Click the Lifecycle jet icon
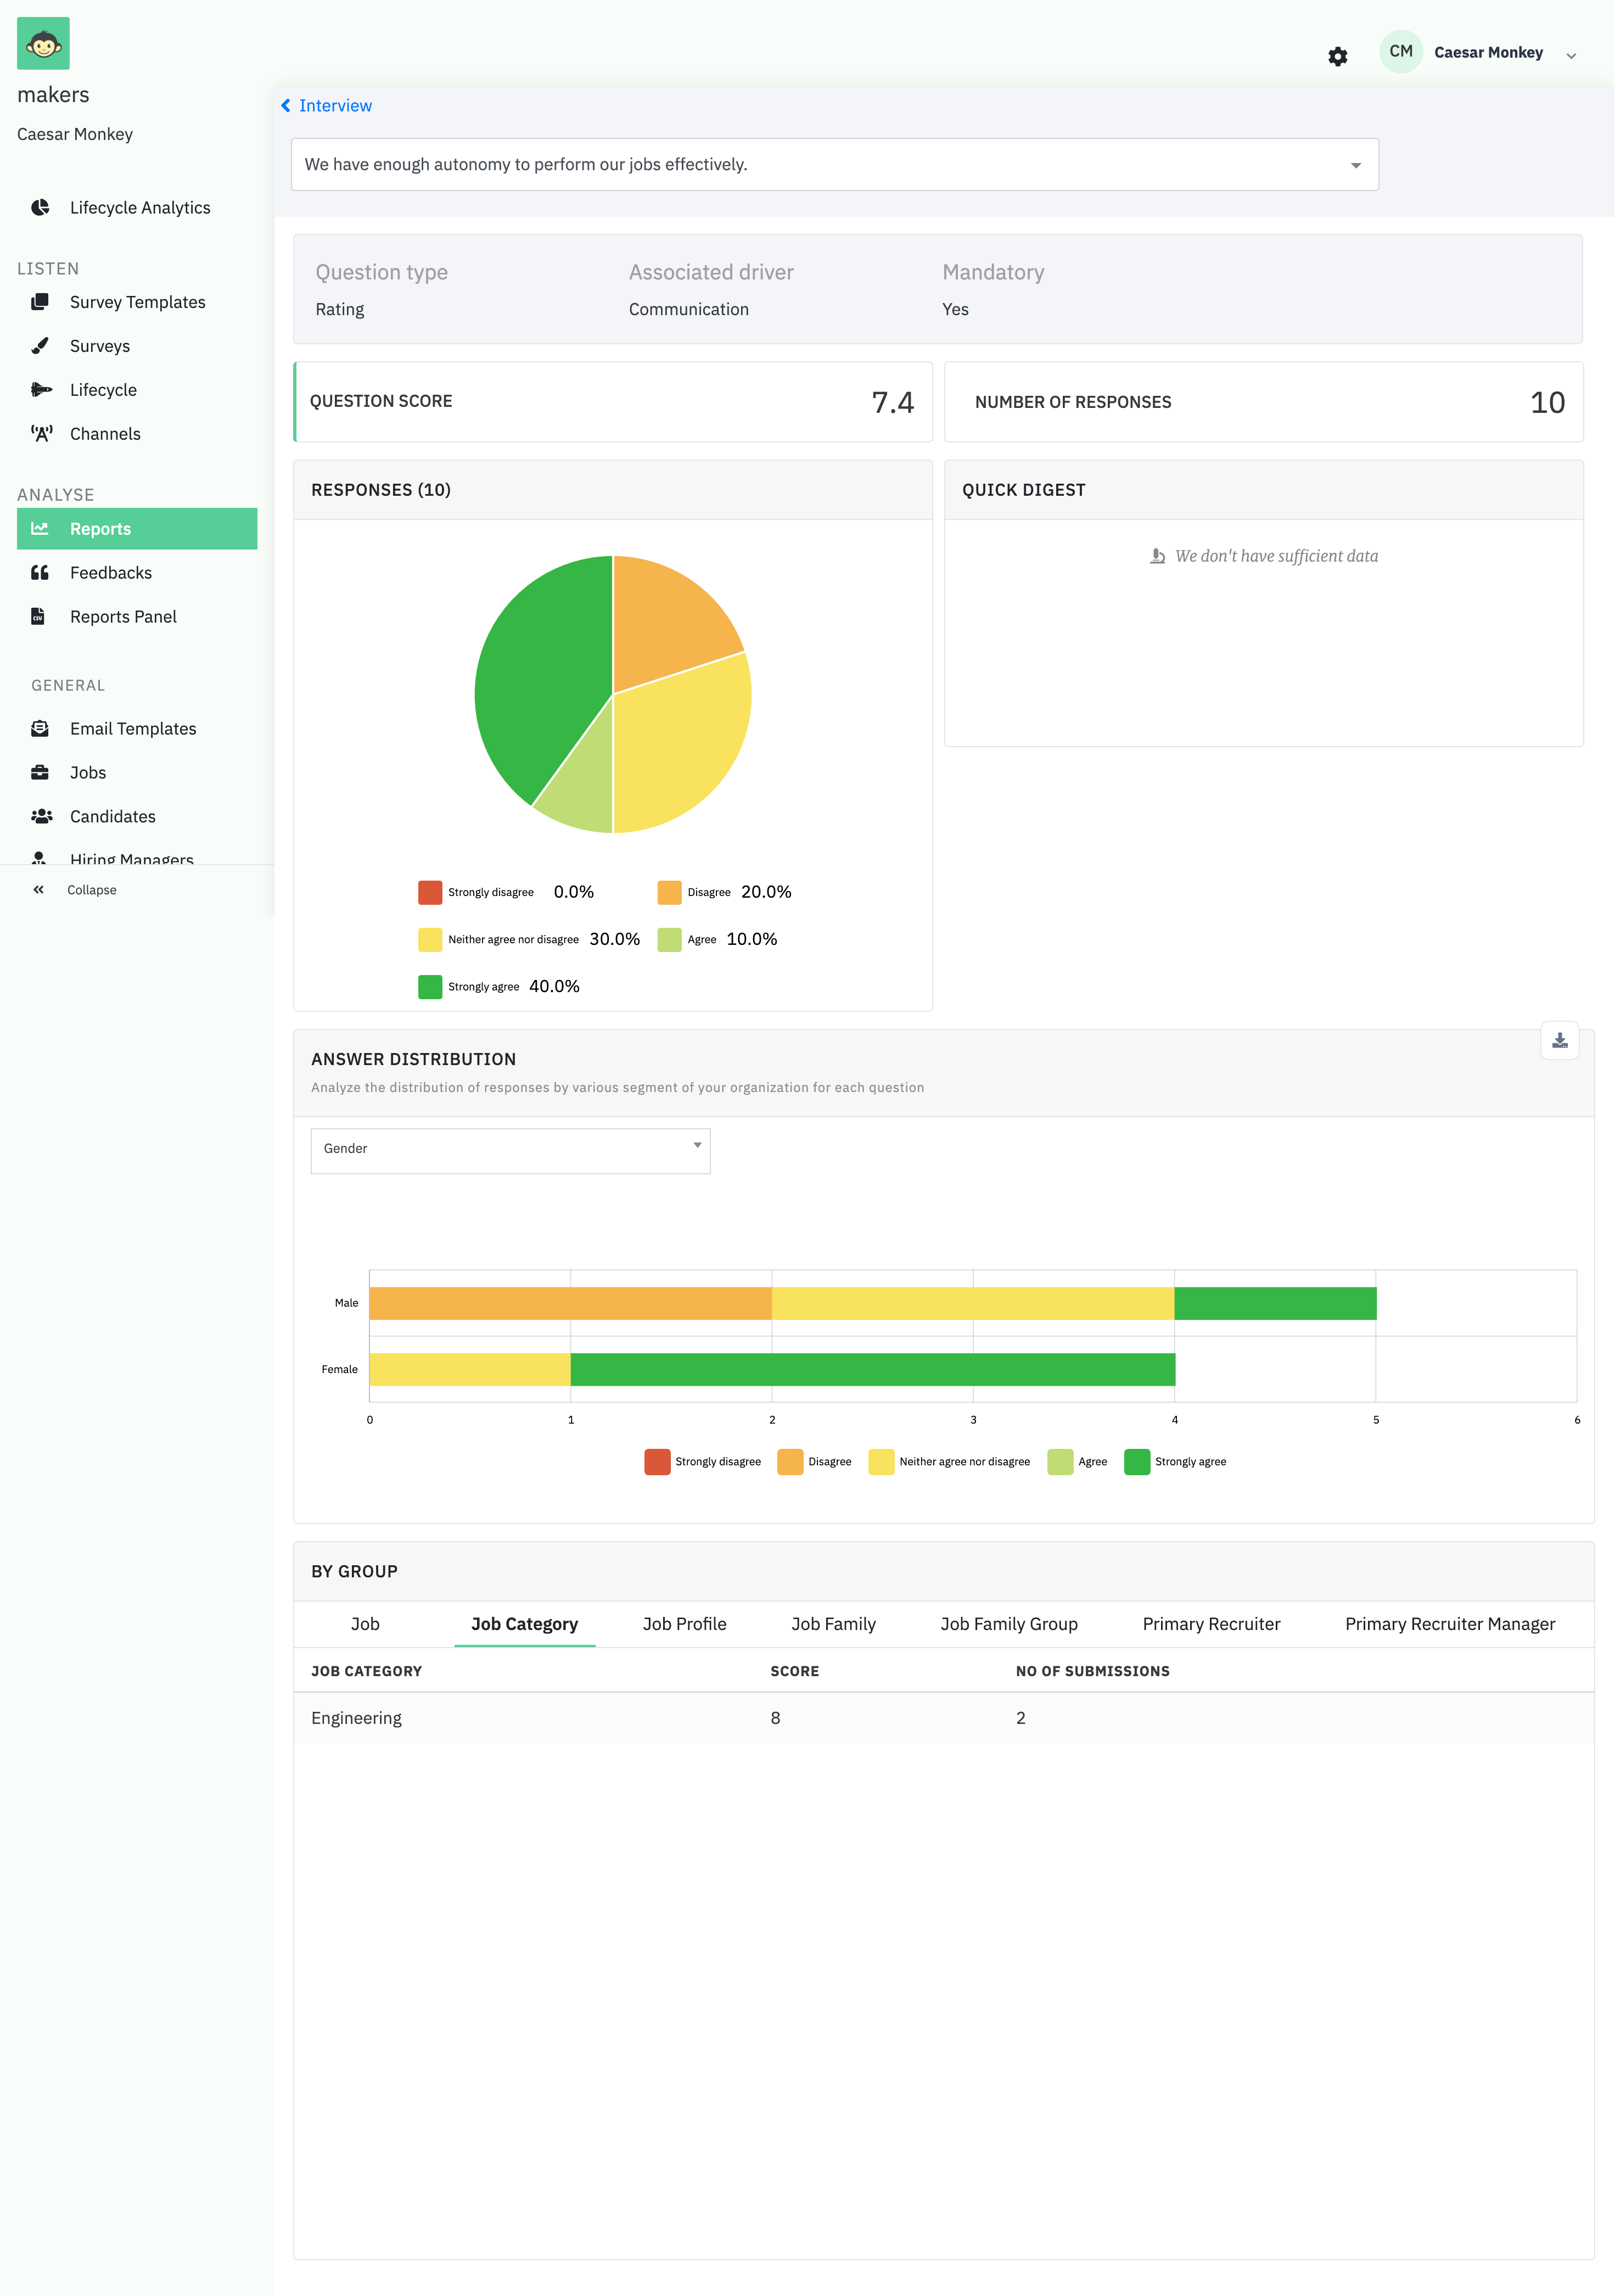 (41, 390)
